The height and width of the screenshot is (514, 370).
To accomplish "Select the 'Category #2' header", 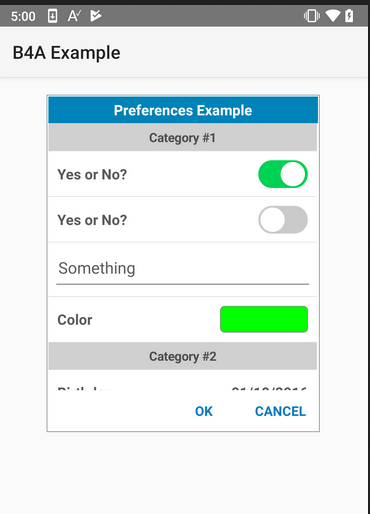I will [183, 356].
